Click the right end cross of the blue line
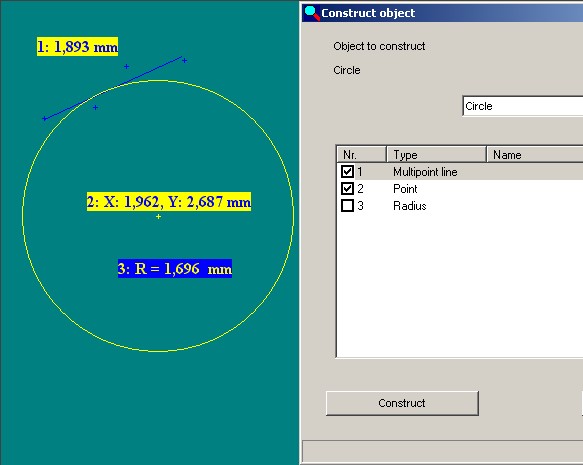 184,61
